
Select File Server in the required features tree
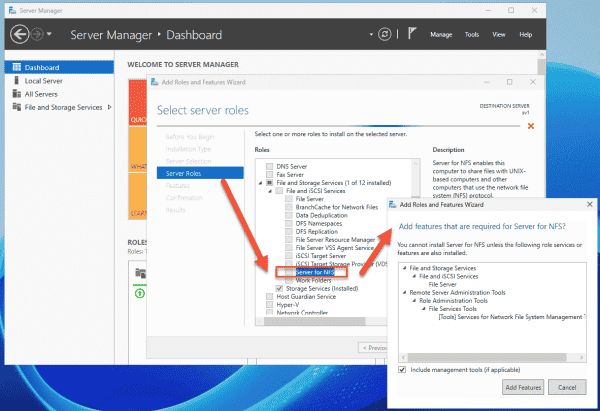coord(442,284)
